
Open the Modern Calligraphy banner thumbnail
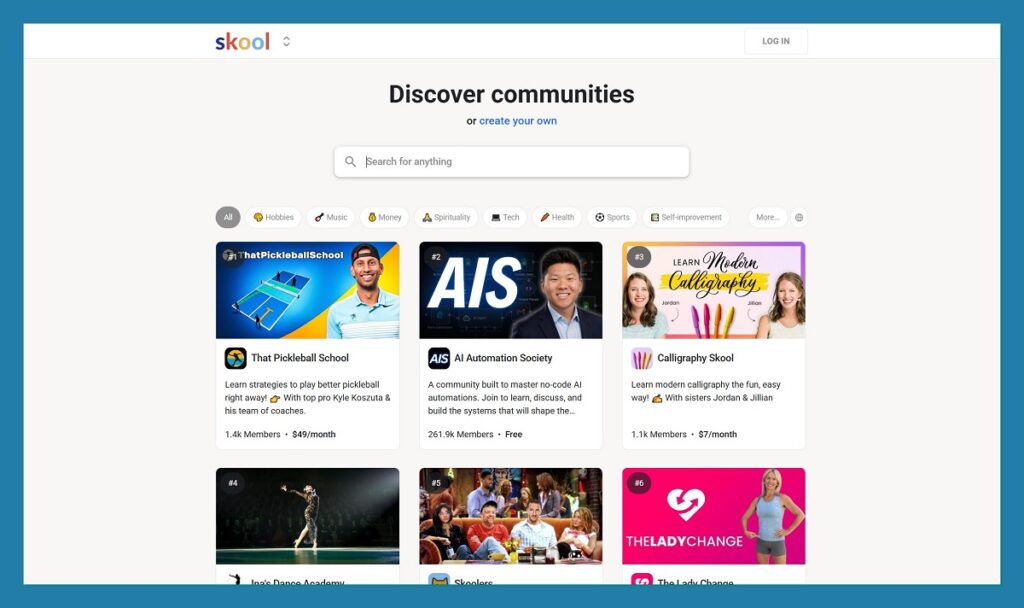714,290
